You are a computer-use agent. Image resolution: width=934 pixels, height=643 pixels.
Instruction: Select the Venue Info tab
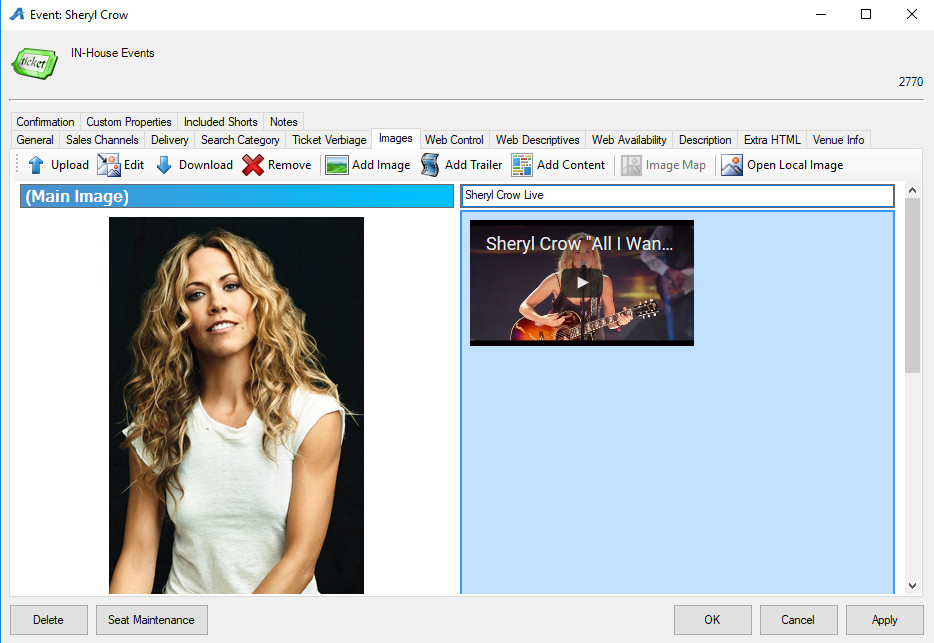coord(838,139)
